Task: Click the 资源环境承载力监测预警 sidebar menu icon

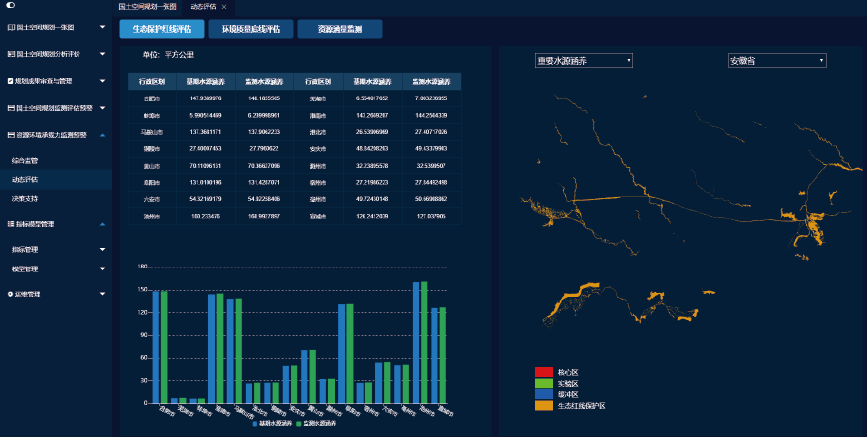Action: click(10, 134)
